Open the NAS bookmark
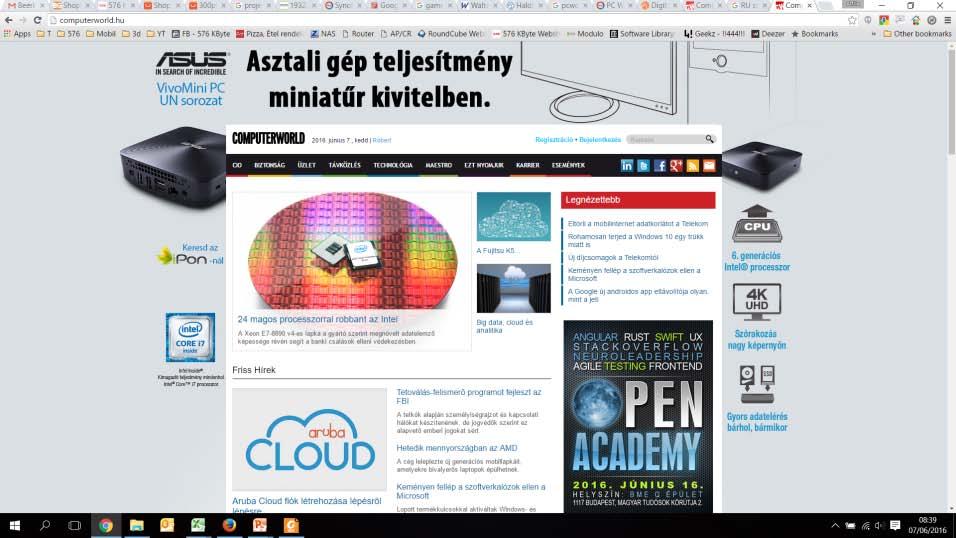 point(323,34)
